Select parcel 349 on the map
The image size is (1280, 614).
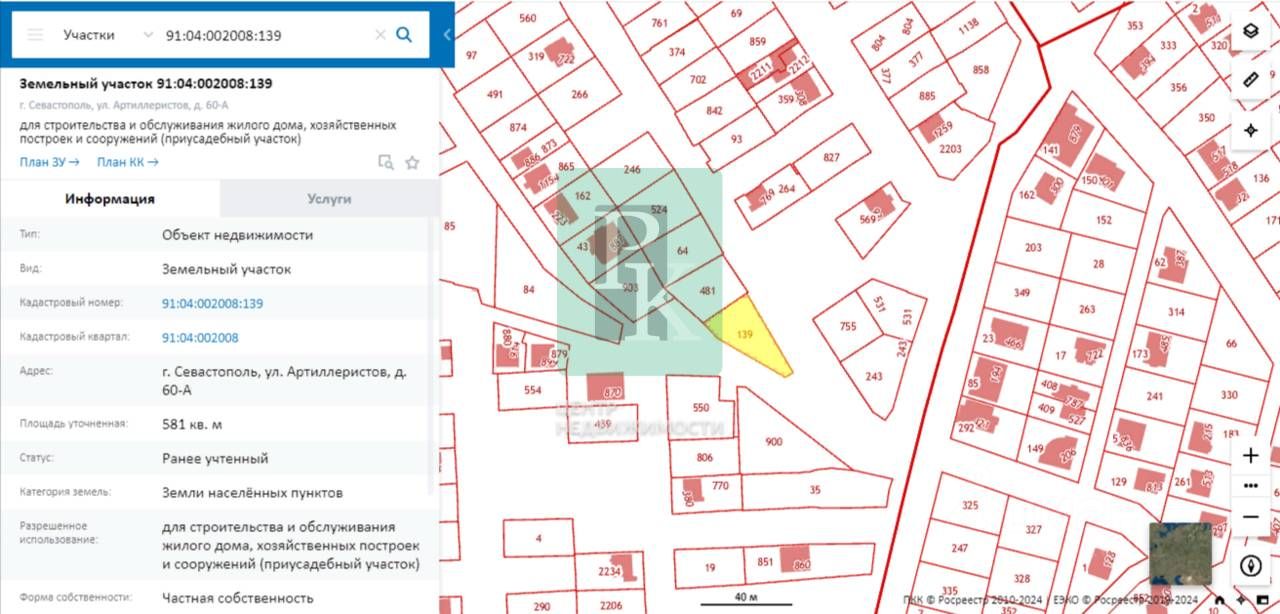(x=1022, y=293)
